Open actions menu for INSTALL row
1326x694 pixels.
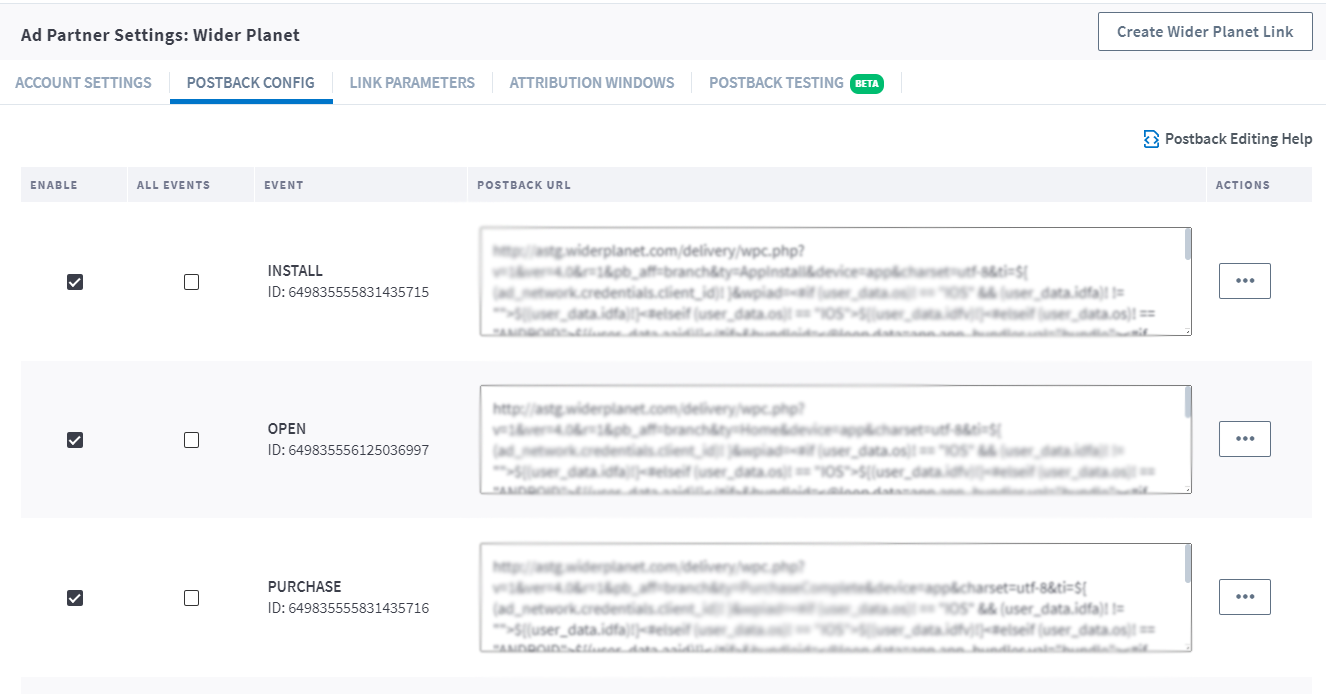[1245, 281]
